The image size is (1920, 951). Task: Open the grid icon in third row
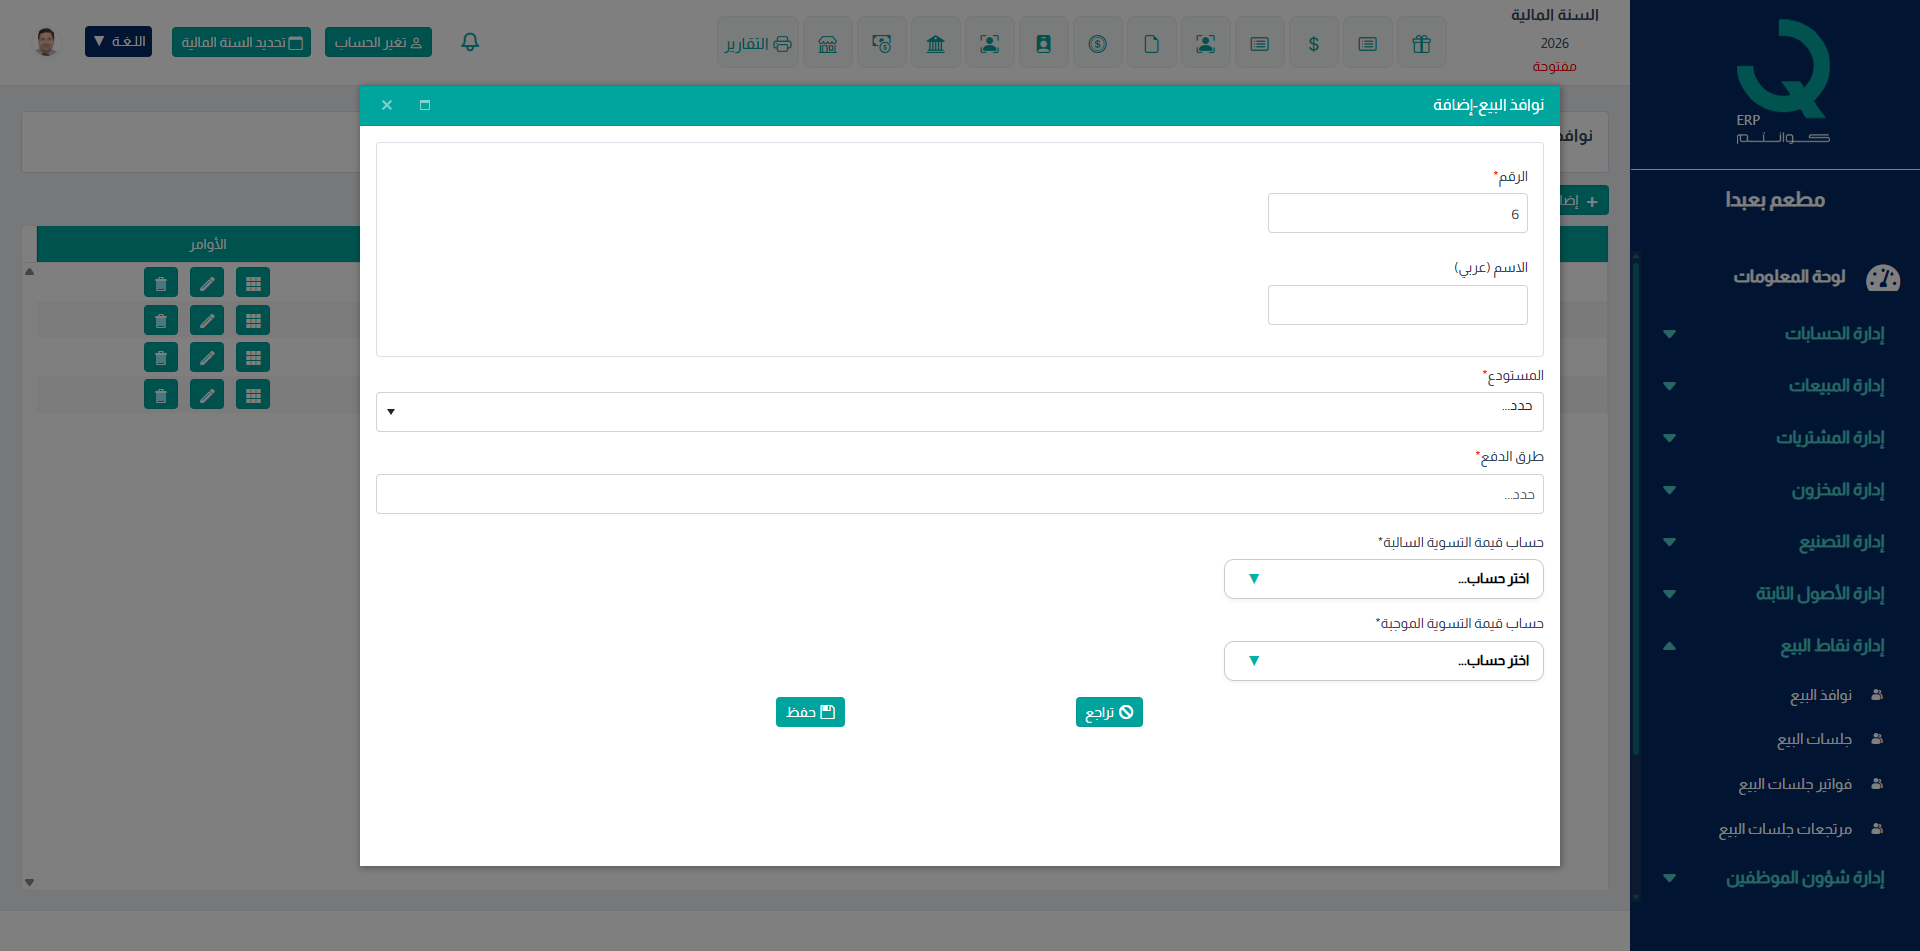[x=253, y=357]
